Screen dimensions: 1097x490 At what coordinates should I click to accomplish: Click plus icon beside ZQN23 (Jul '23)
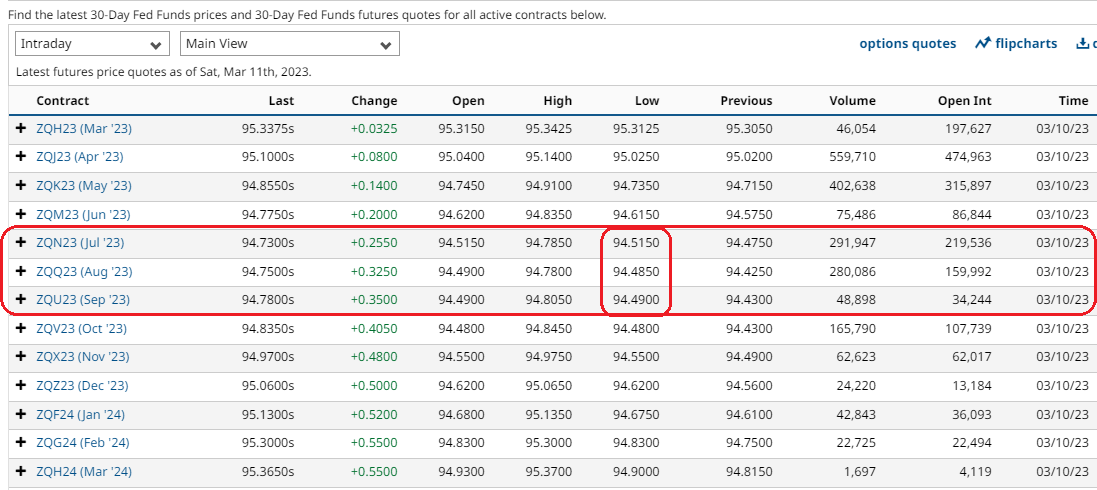click(21, 243)
